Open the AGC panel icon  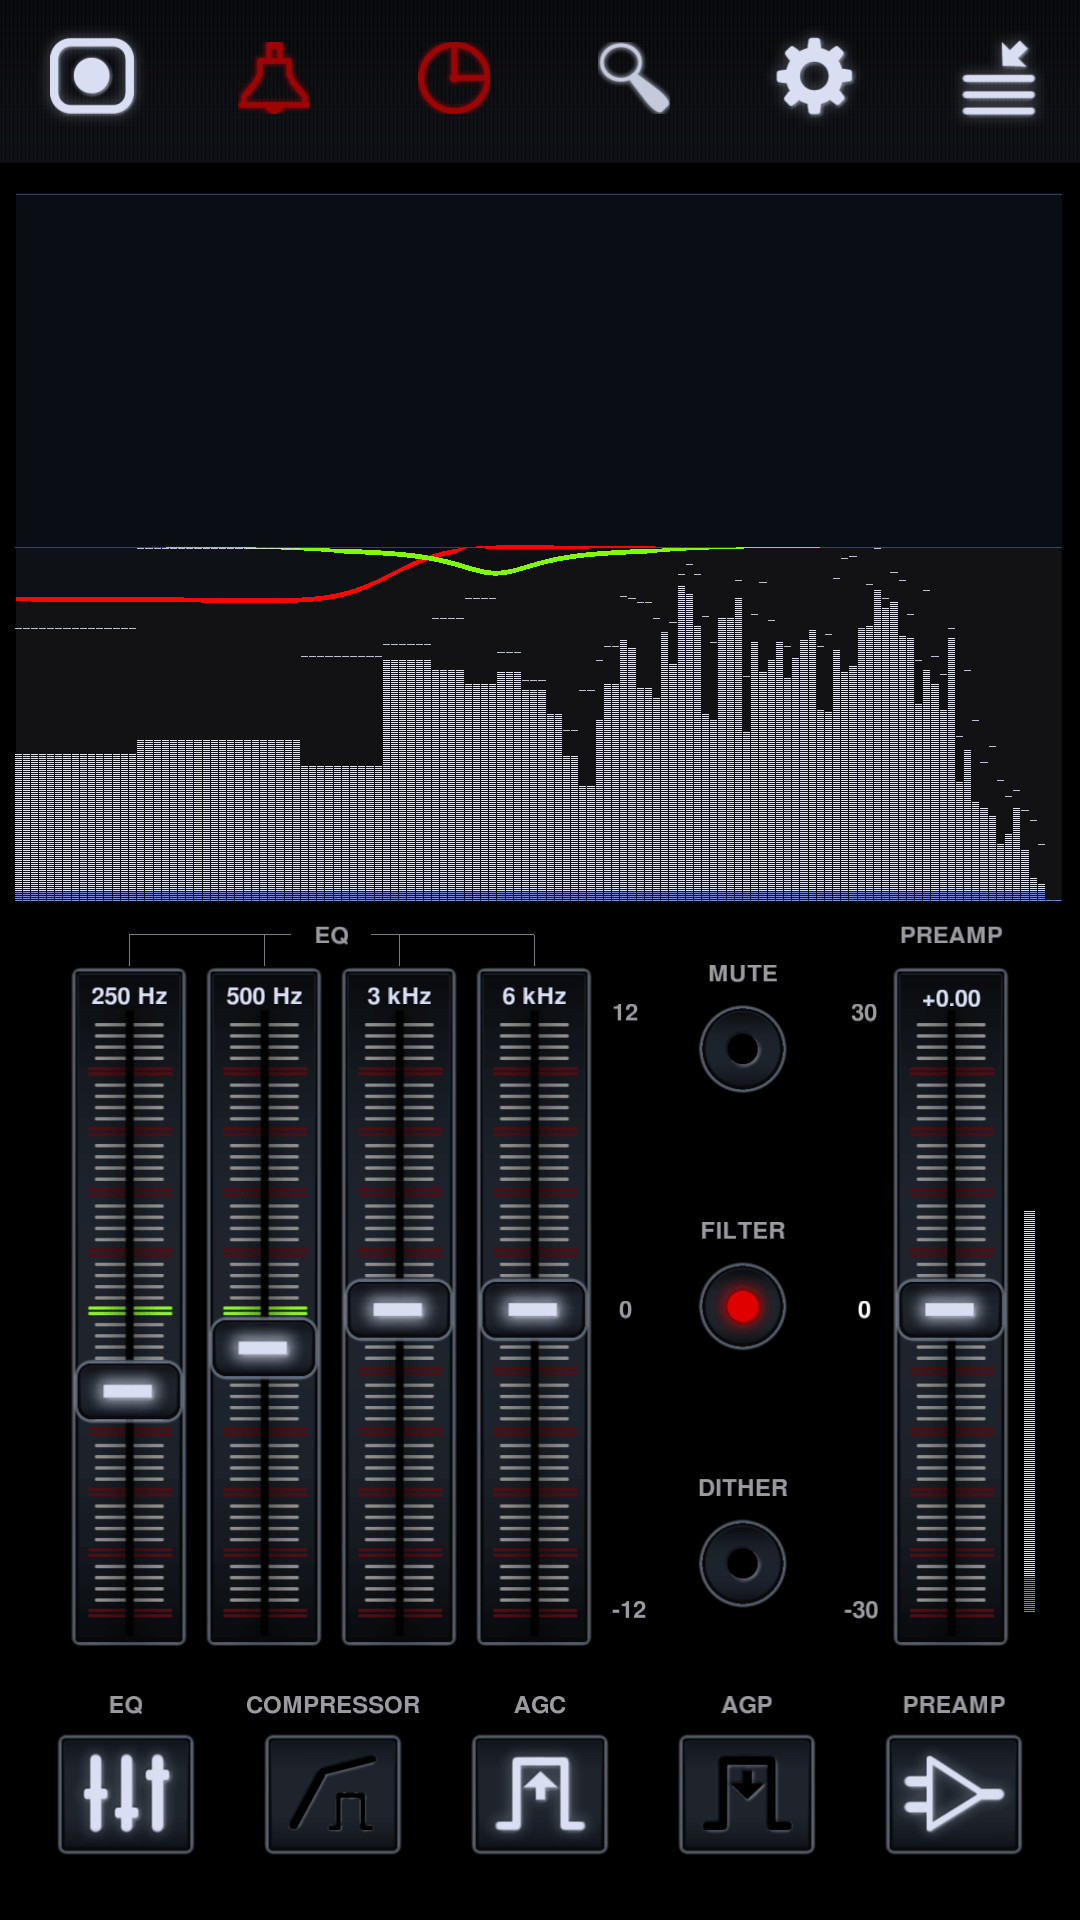540,1794
